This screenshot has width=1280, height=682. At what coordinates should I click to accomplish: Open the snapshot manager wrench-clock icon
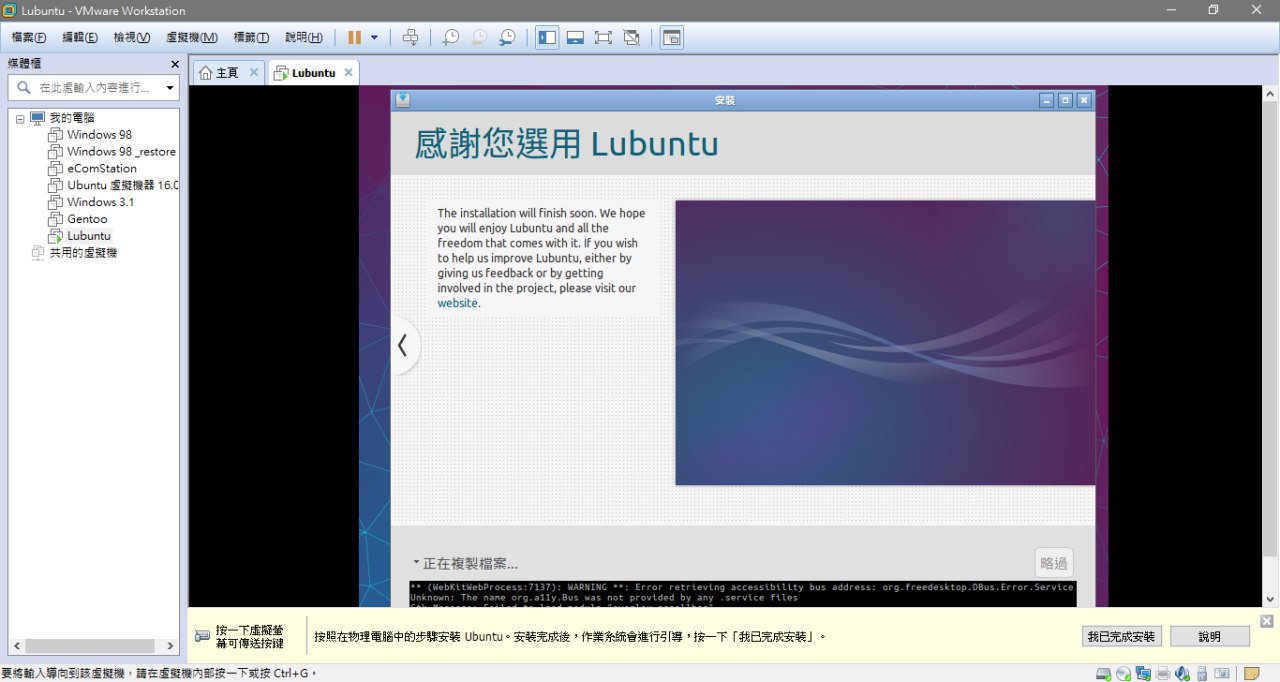pos(507,37)
